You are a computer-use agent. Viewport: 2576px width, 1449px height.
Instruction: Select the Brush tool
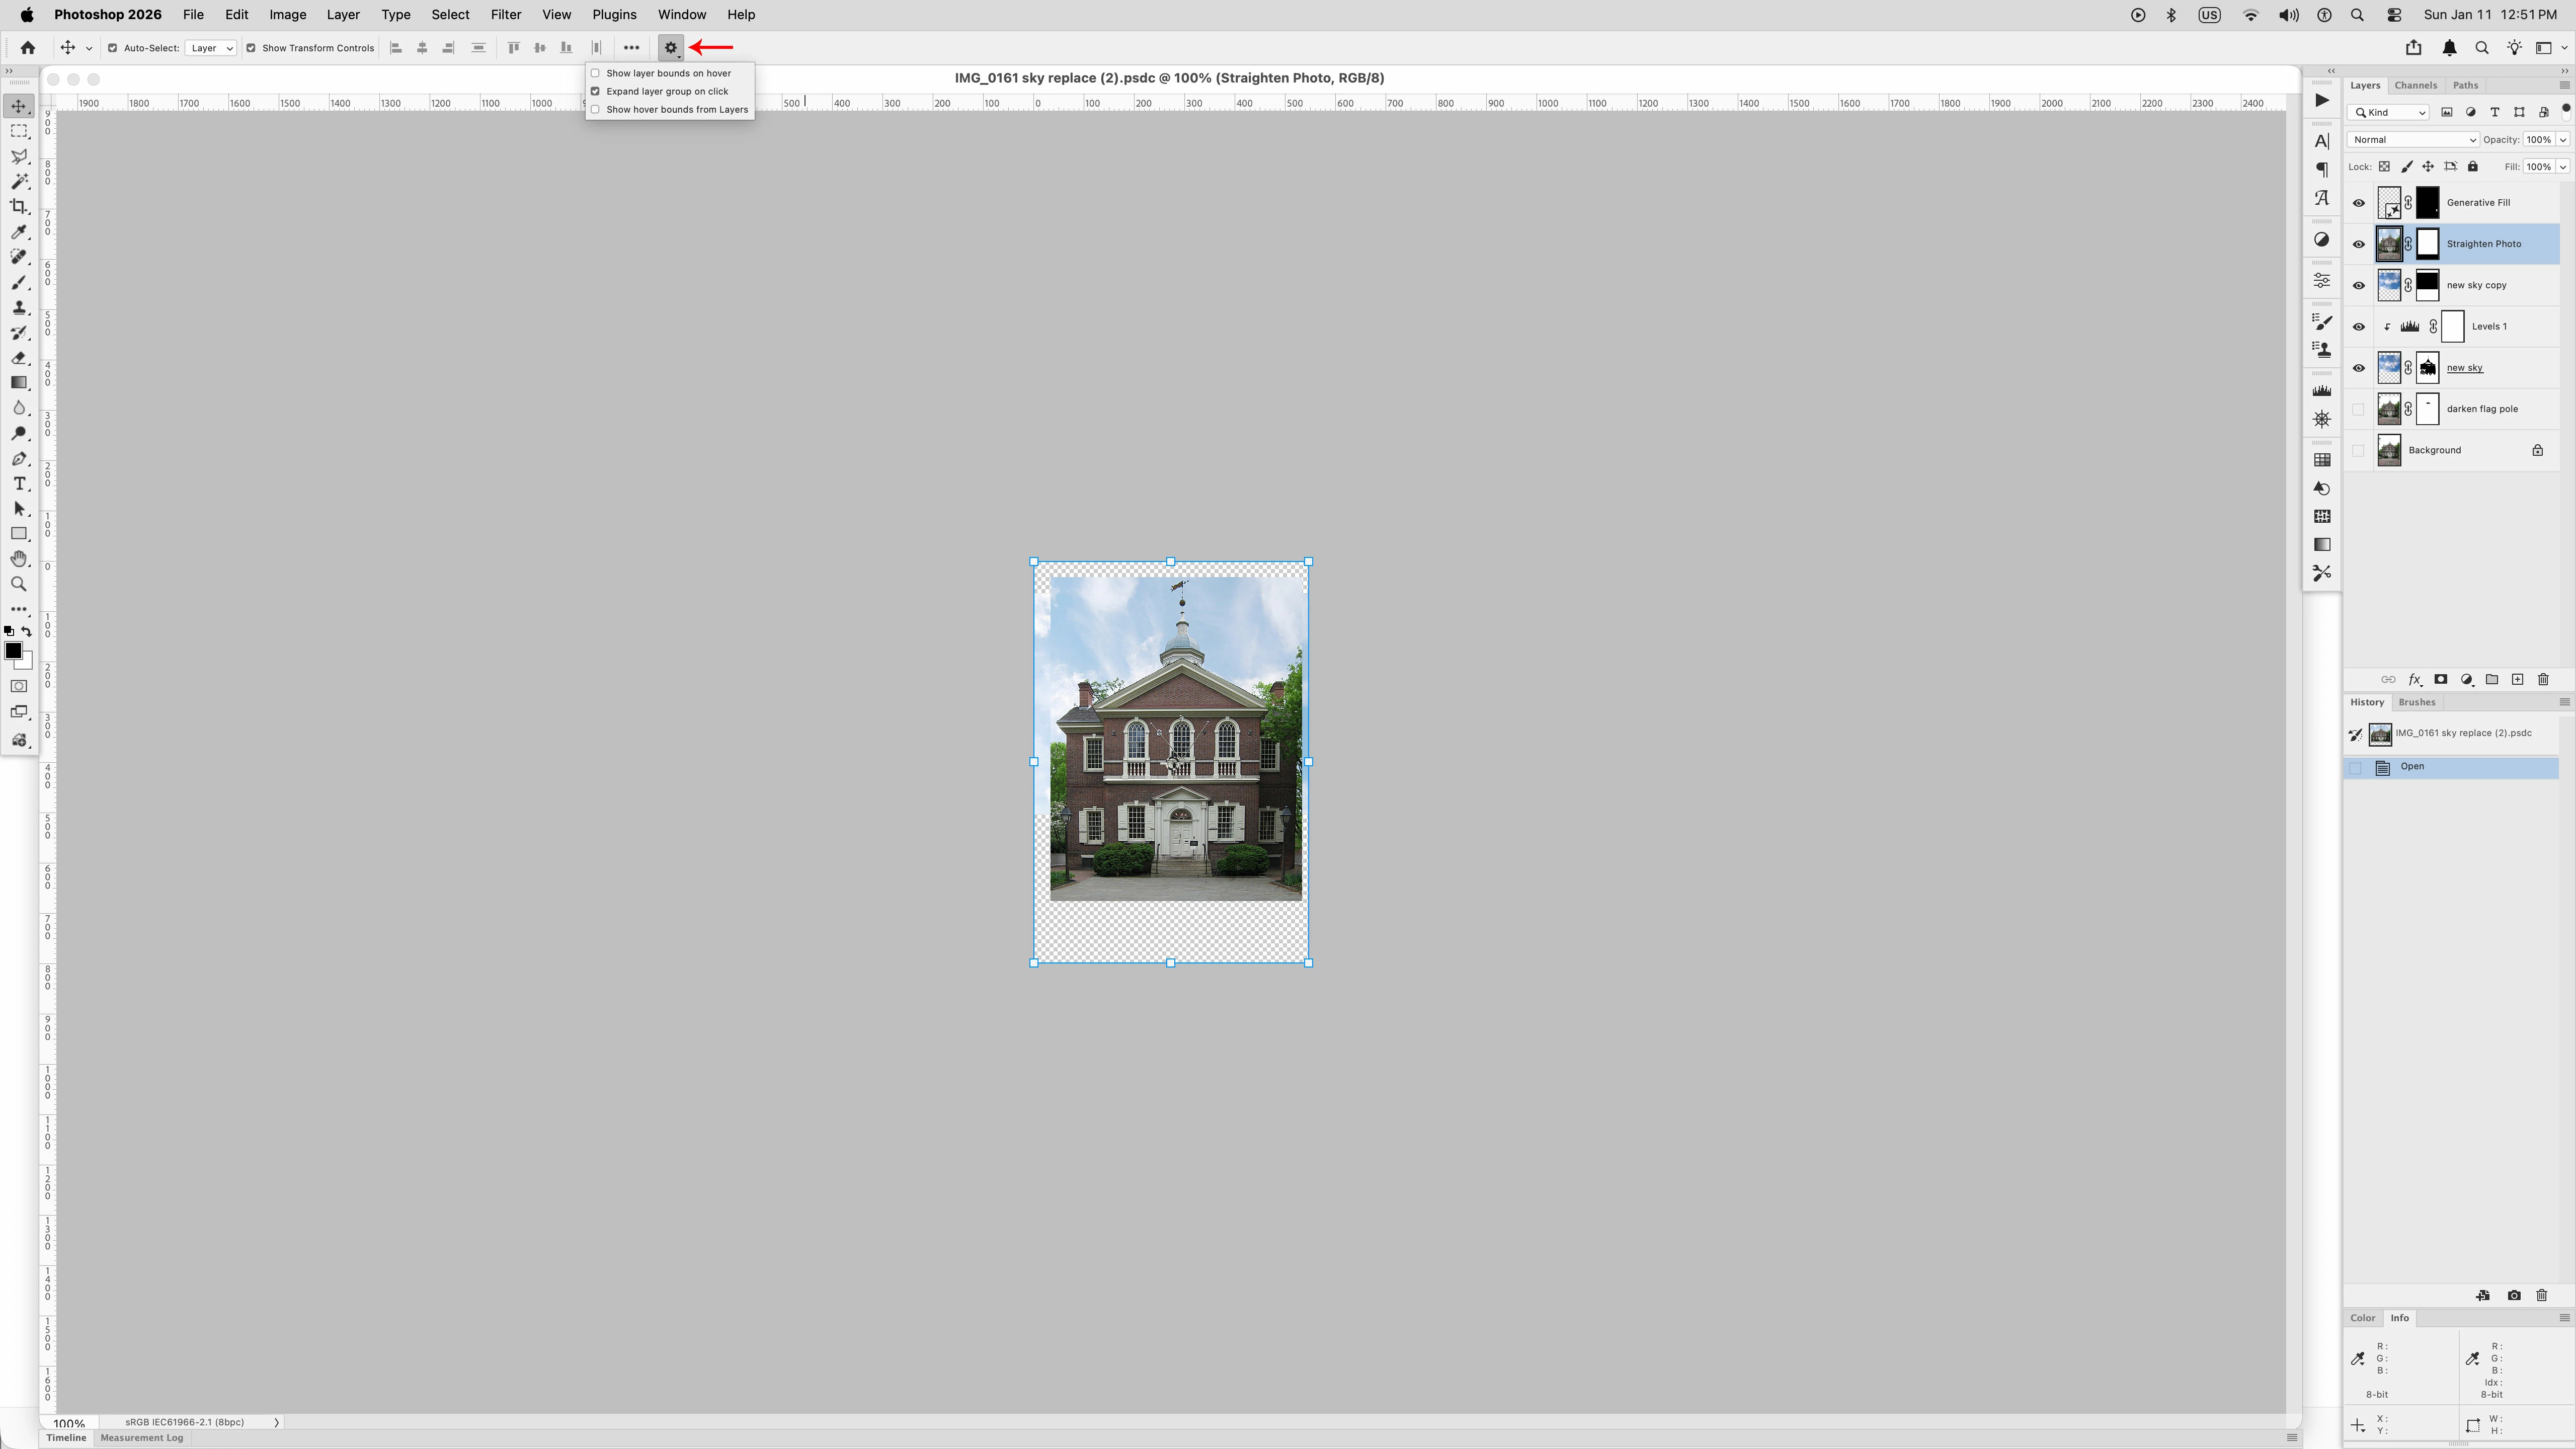[x=19, y=282]
